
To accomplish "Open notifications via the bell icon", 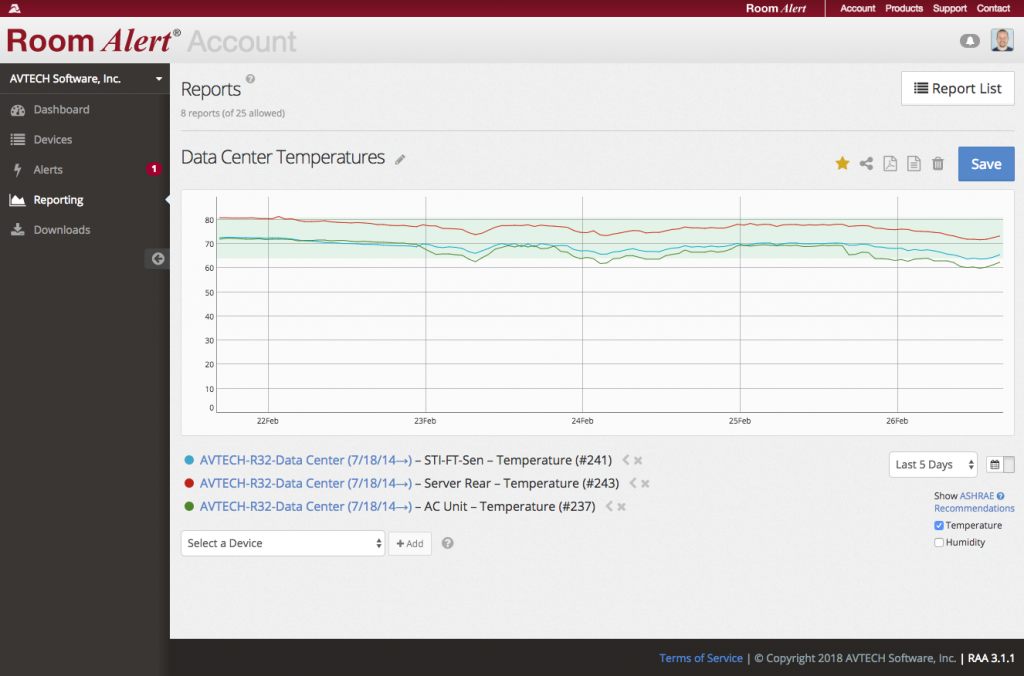I will click(x=969, y=40).
